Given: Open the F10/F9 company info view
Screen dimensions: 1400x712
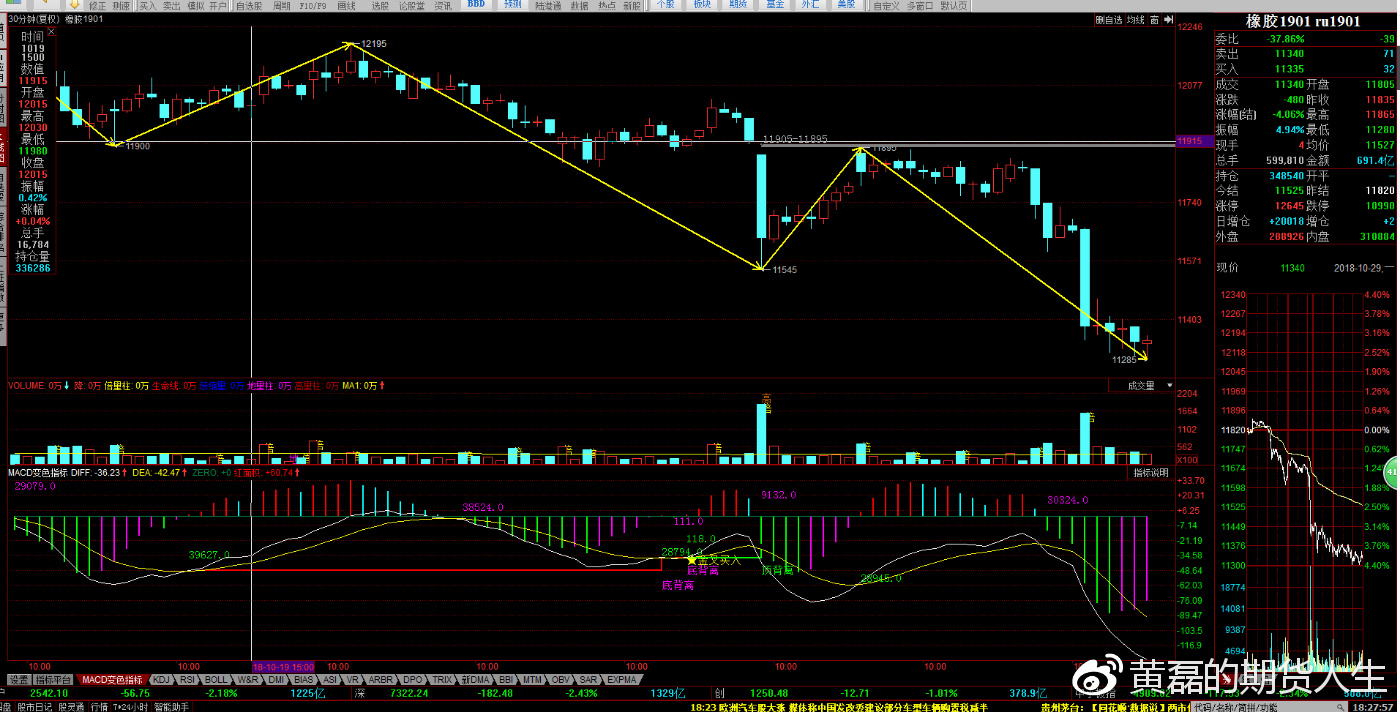Looking at the screenshot, I should 312,5.
